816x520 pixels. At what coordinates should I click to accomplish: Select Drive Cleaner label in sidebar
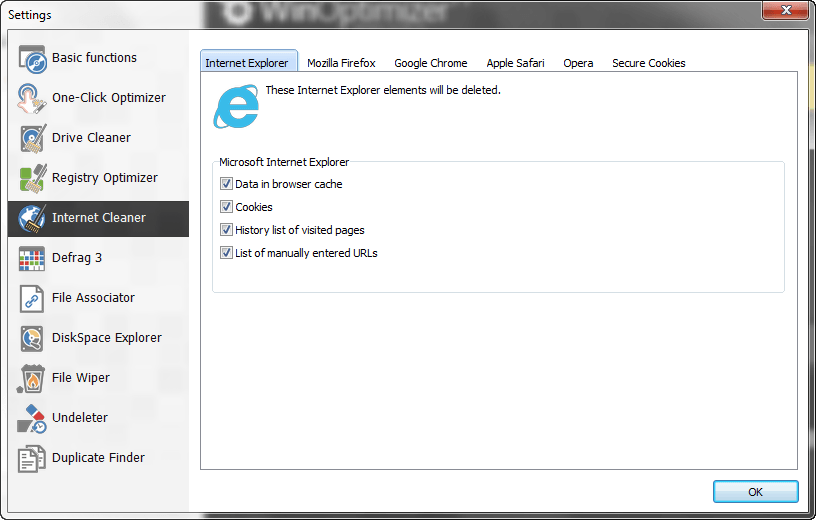(x=91, y=138)
